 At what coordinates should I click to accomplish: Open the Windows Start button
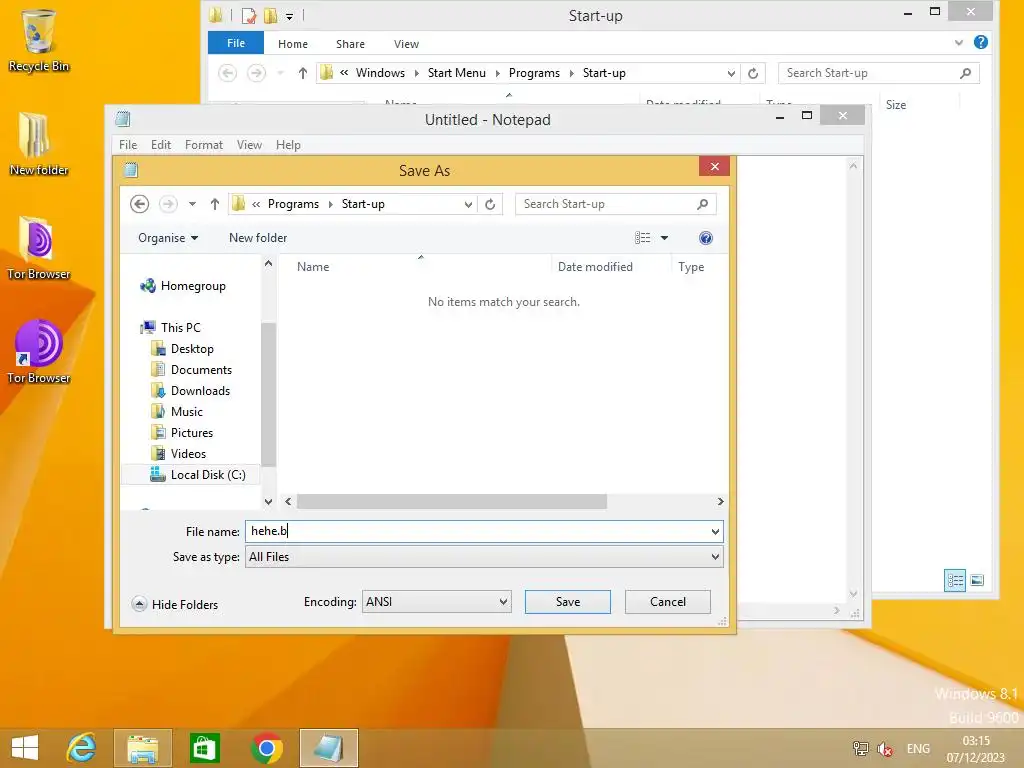[25, 748]
